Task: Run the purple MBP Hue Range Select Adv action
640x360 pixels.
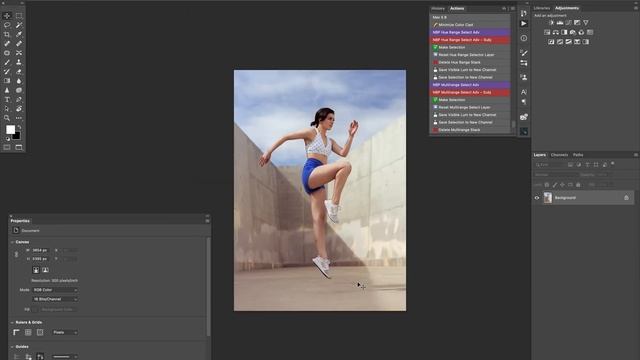Action: tap(469, 32)
